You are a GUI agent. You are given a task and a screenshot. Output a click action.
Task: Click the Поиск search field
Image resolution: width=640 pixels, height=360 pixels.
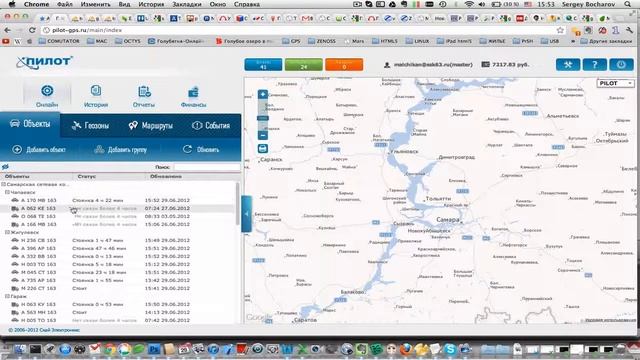(207, 167)
